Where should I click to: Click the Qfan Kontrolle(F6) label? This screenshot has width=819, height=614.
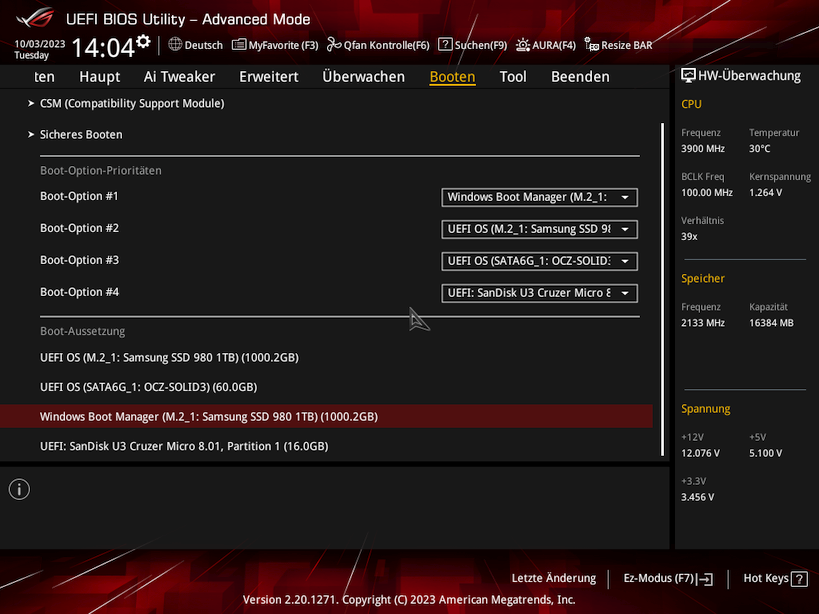[x=387, y=45]
